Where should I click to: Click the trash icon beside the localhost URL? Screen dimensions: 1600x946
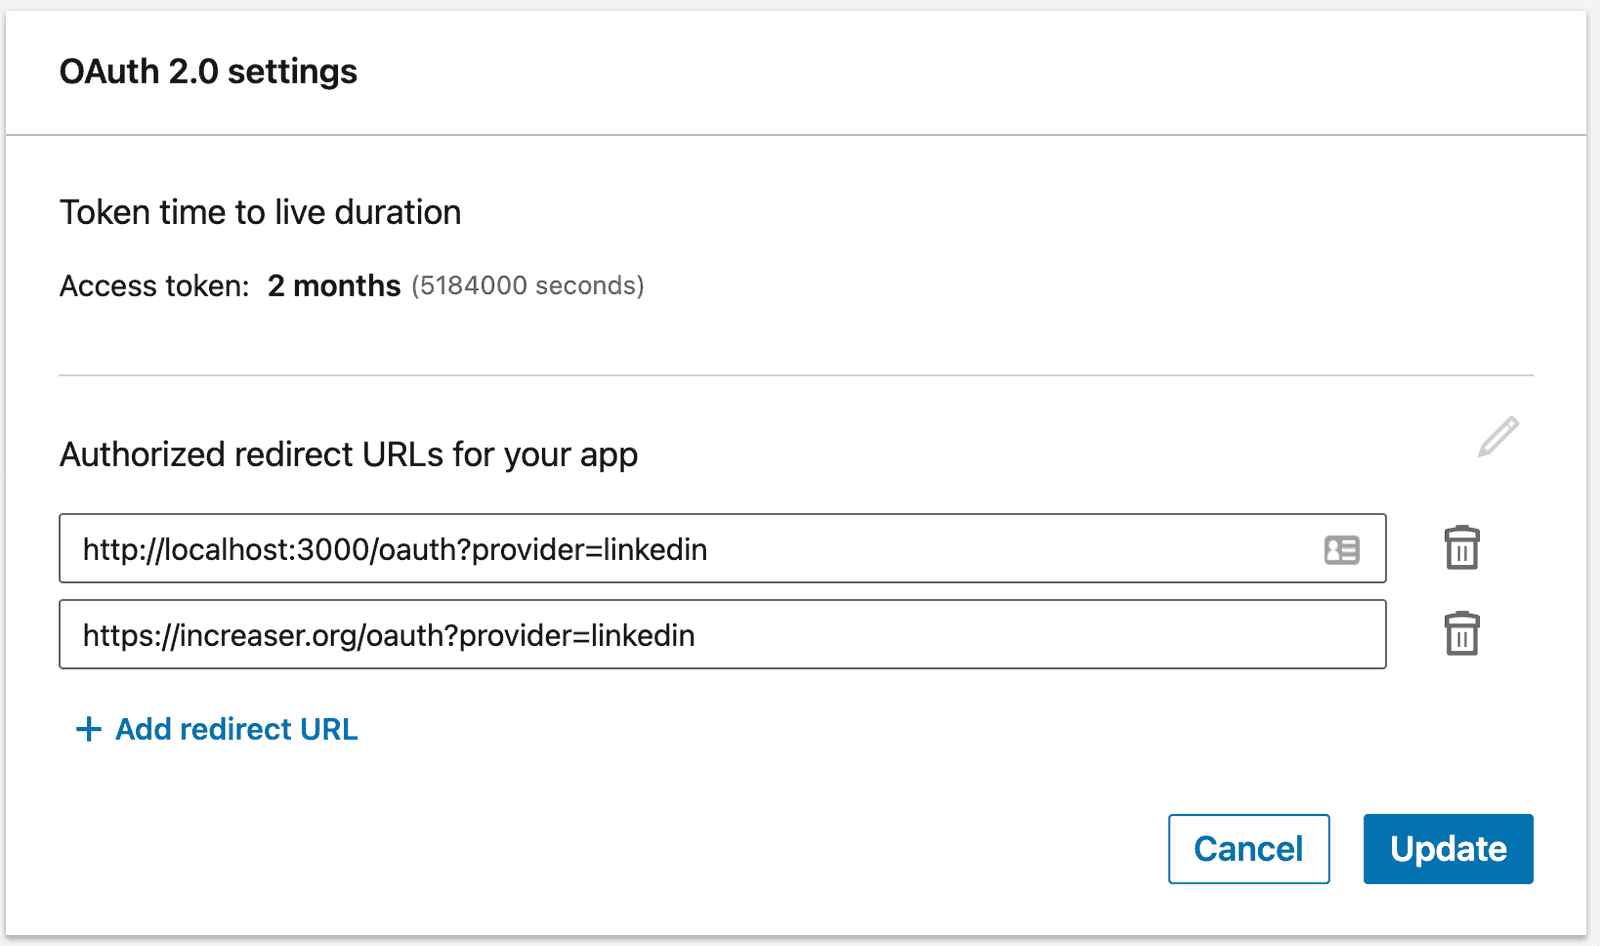click(x=1462, y=548)
